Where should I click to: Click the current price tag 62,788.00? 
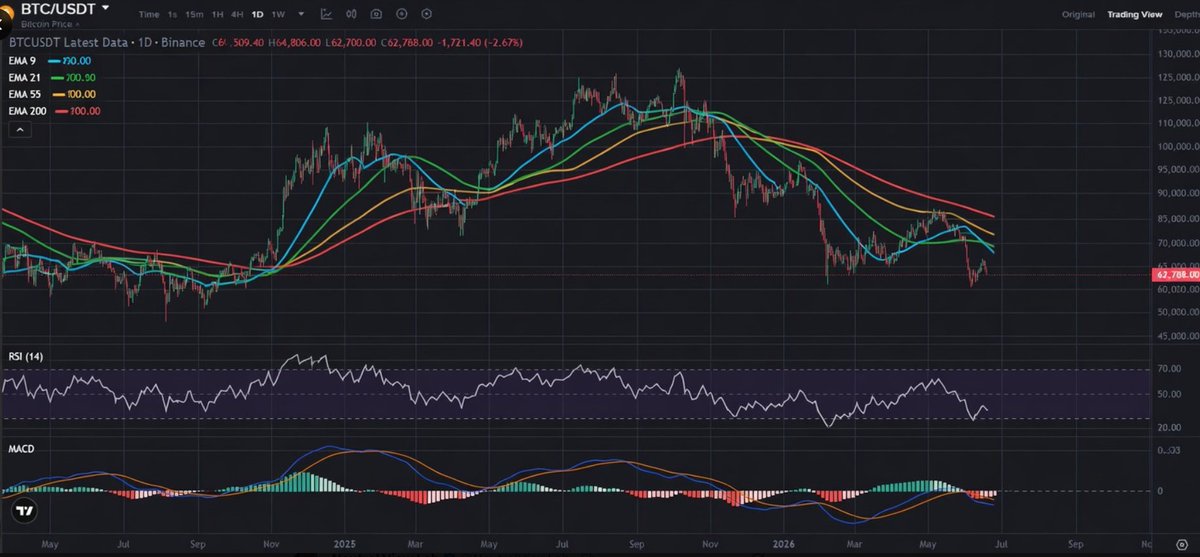1177,274
